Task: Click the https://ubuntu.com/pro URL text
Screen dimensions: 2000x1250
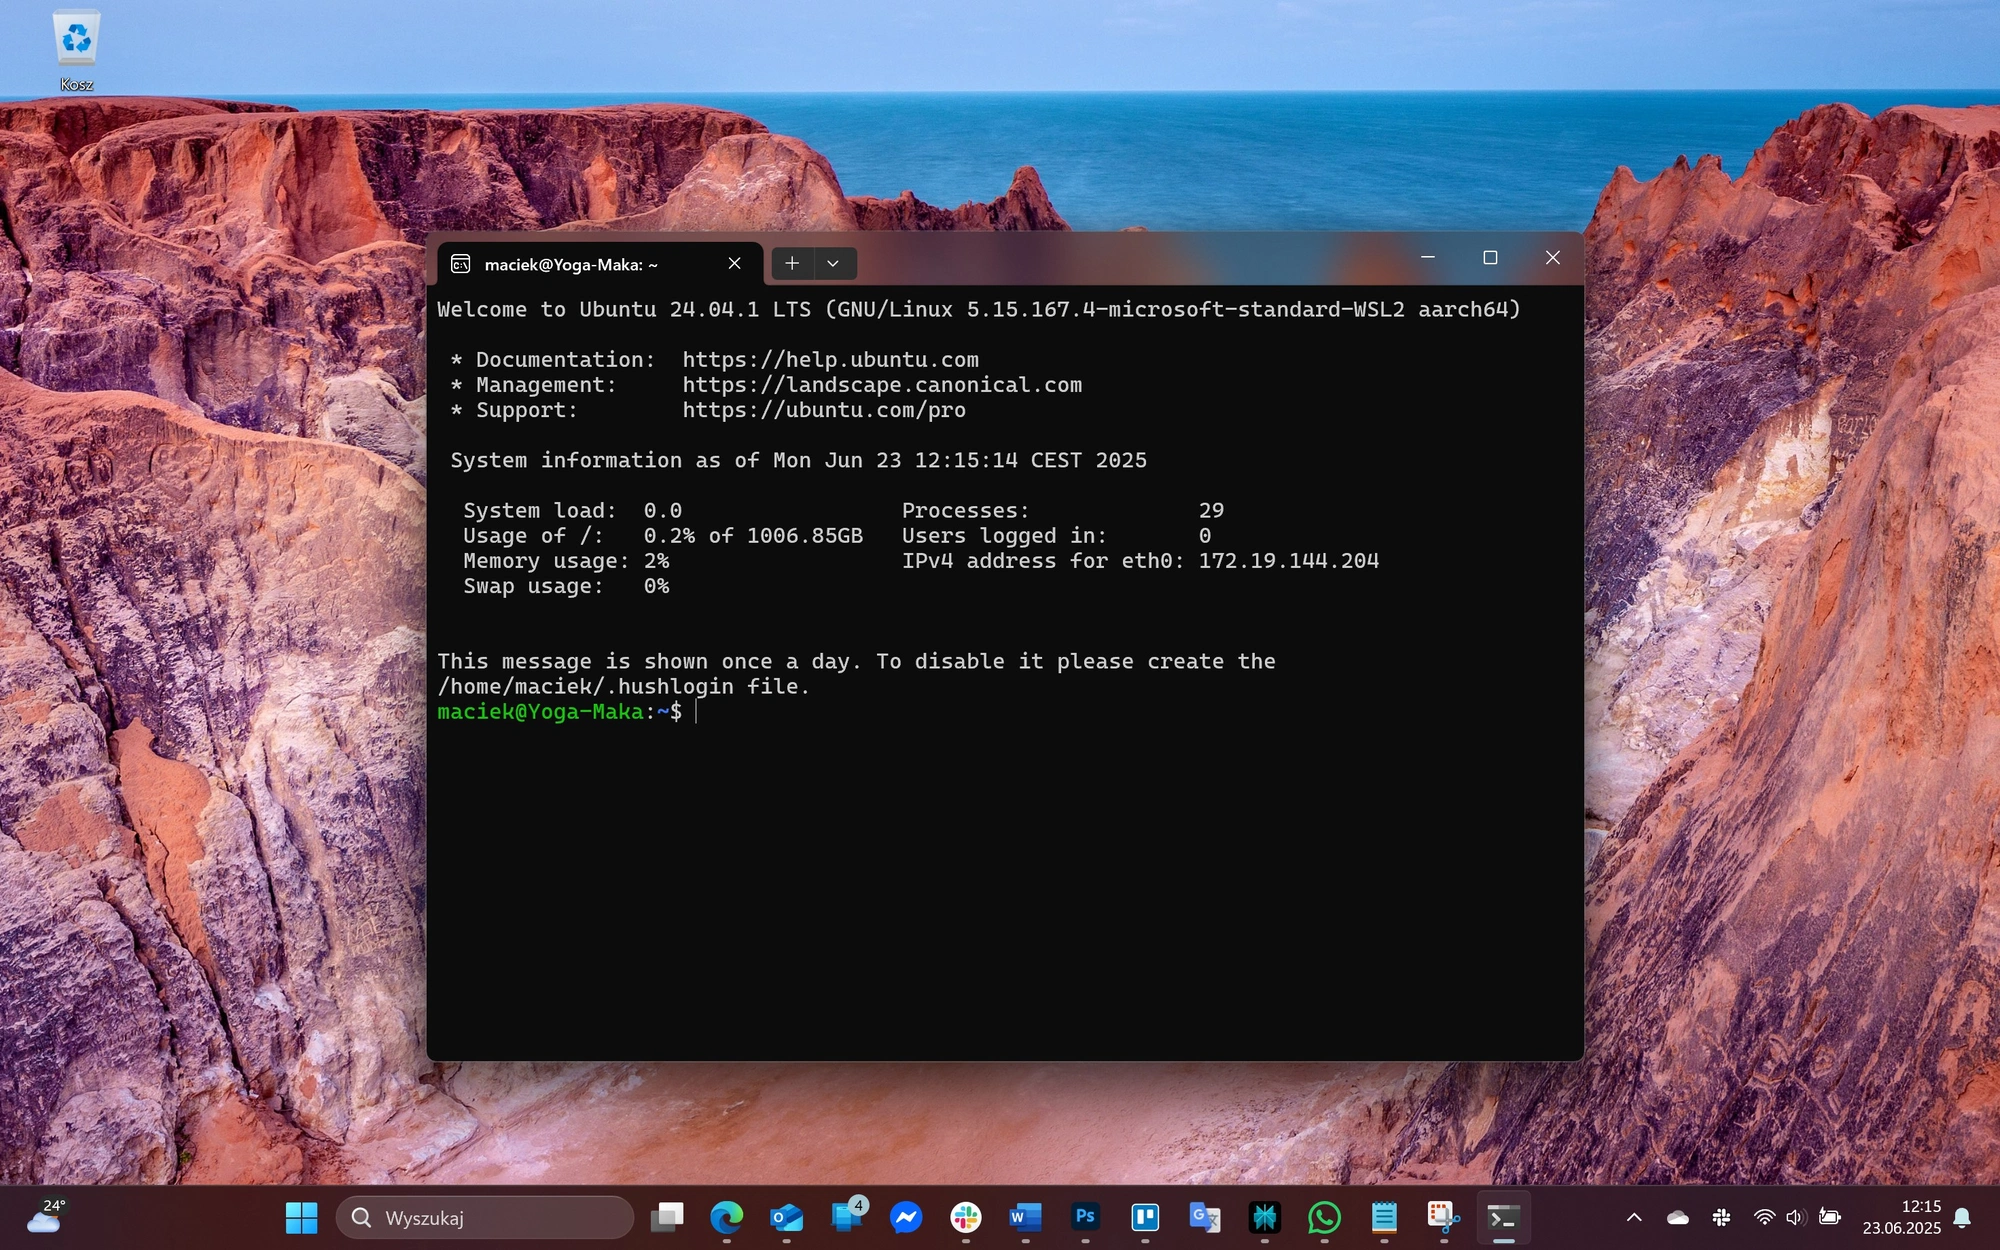Action: [x=824, y=410]
